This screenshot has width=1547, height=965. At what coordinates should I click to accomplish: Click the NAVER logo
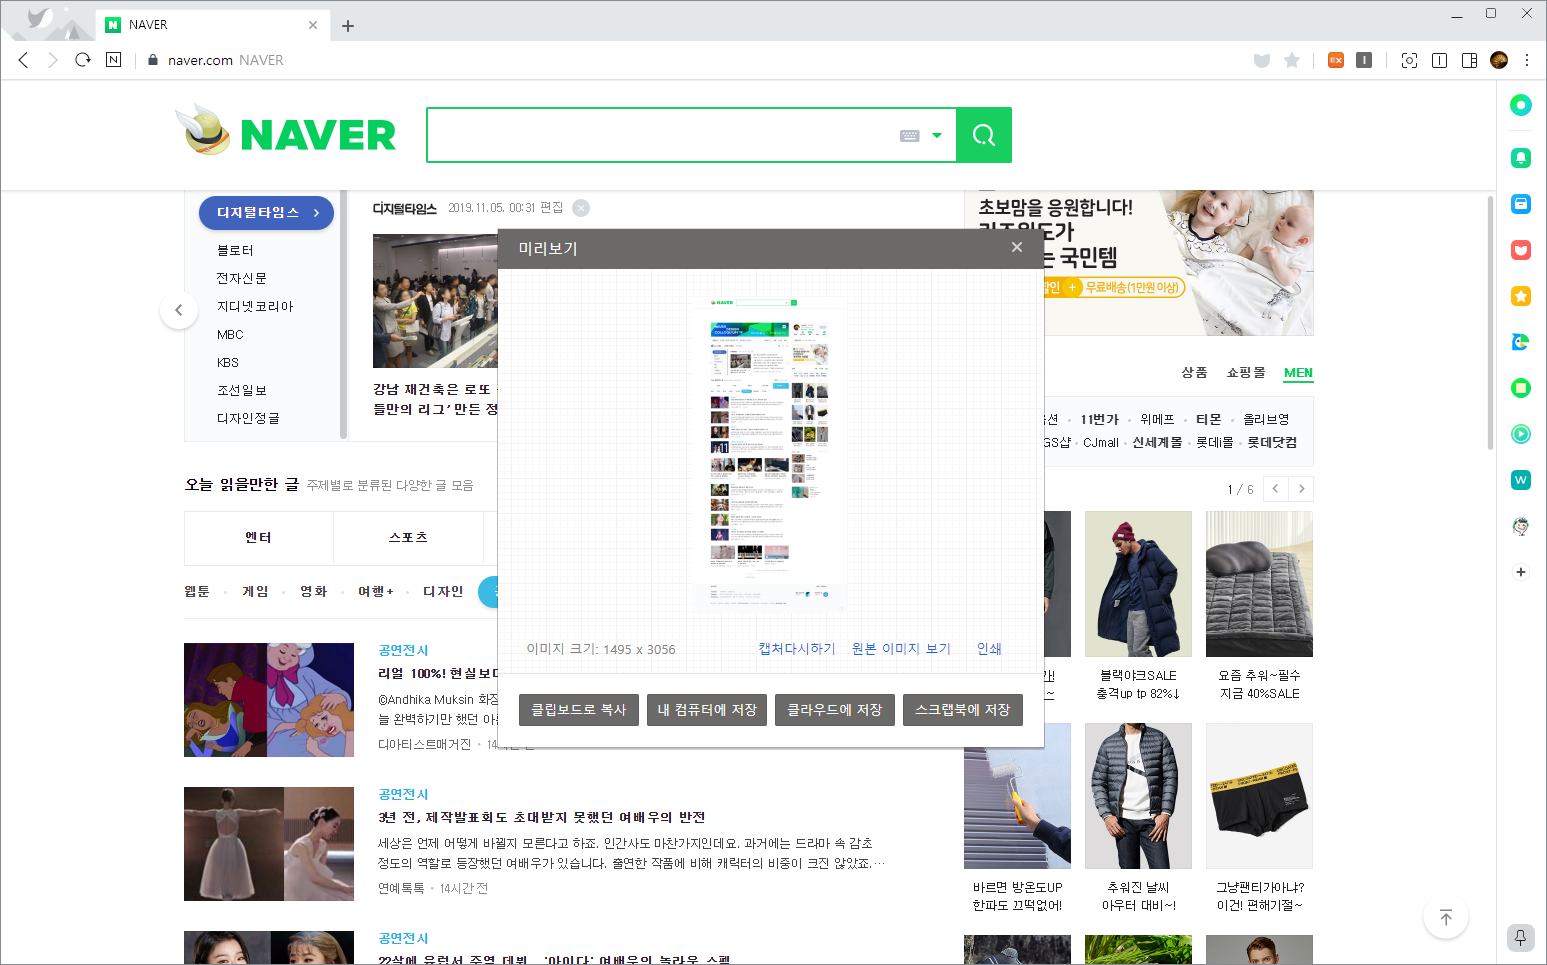click(x=318, y=135)
